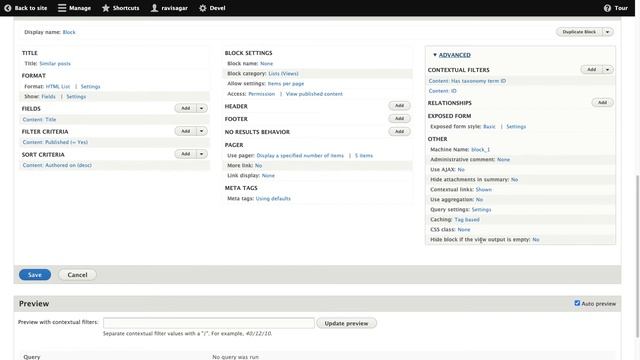Edit Block category Lists (Views) link
The image size is (640, 360).
pos(283,73)
